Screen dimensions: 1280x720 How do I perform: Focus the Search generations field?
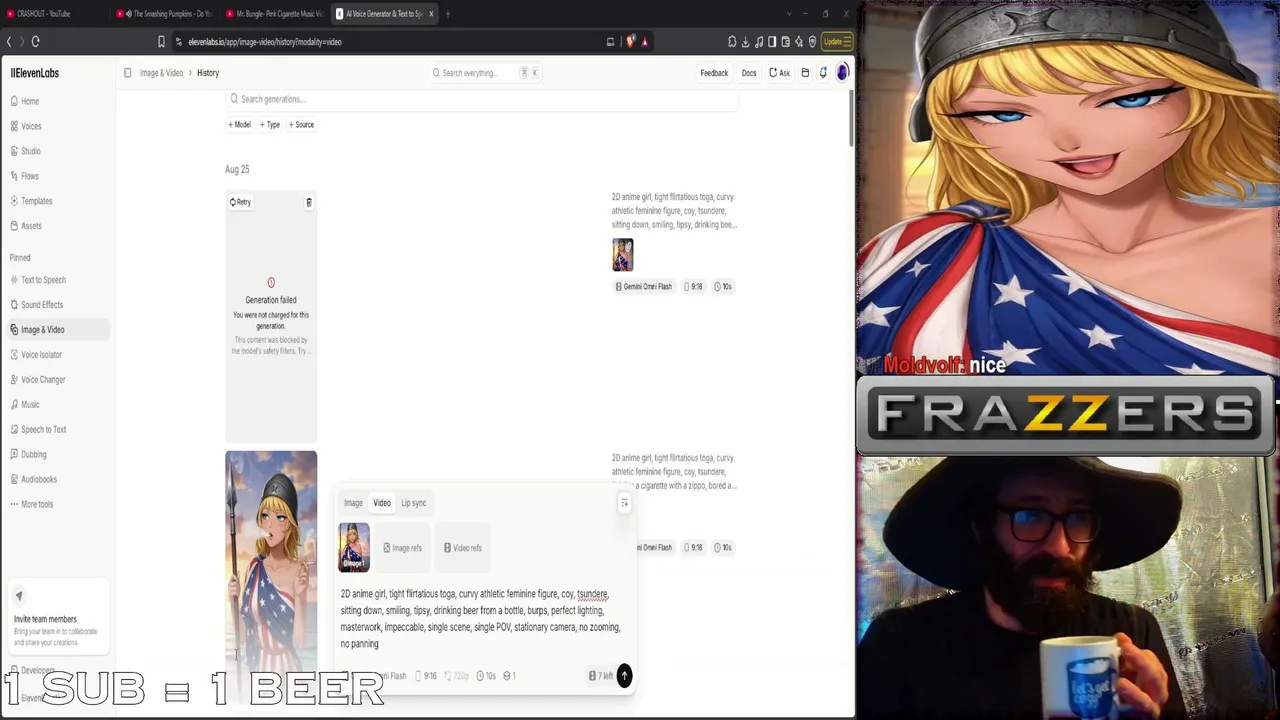482,99
